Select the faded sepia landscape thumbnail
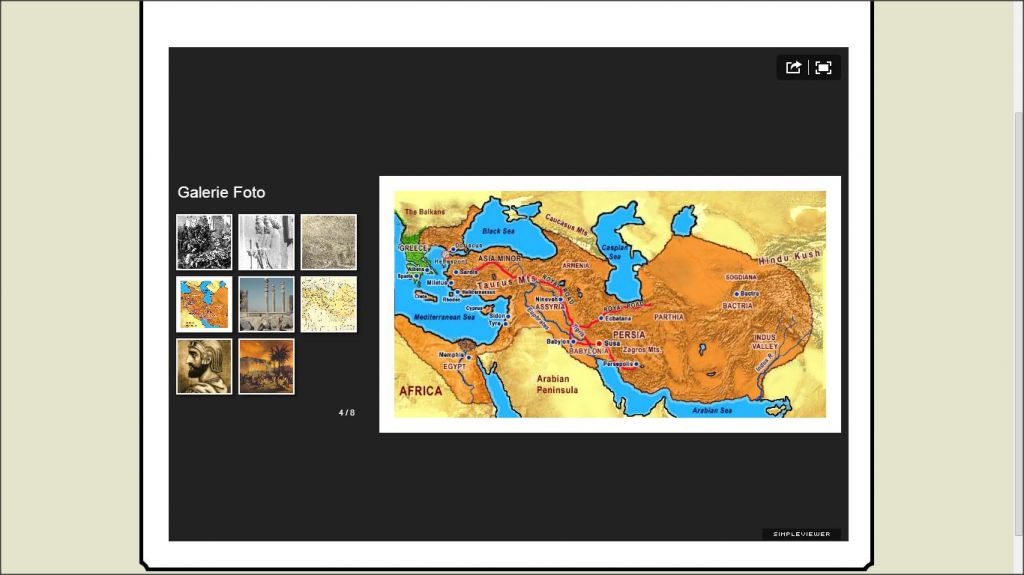 328,242
